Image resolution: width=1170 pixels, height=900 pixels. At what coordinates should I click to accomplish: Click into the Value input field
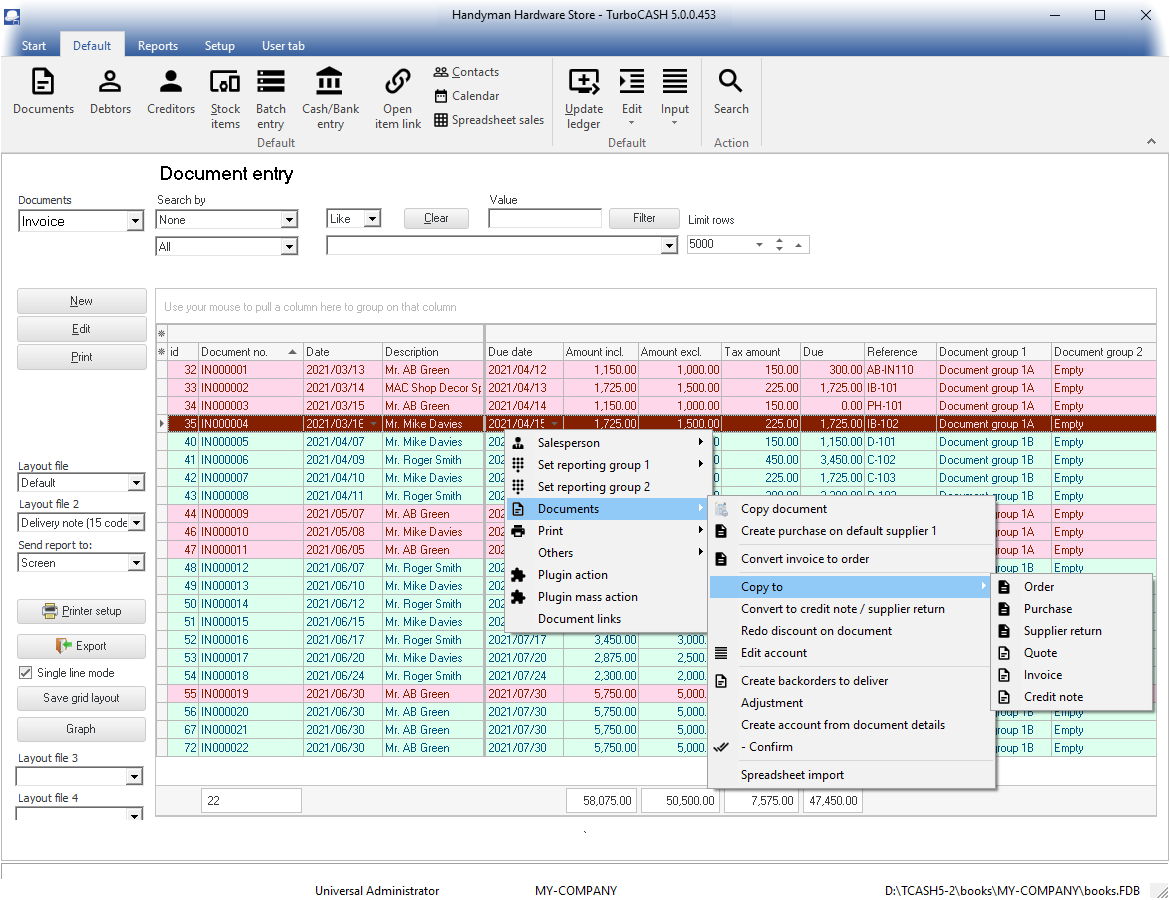tap(545, 218)
